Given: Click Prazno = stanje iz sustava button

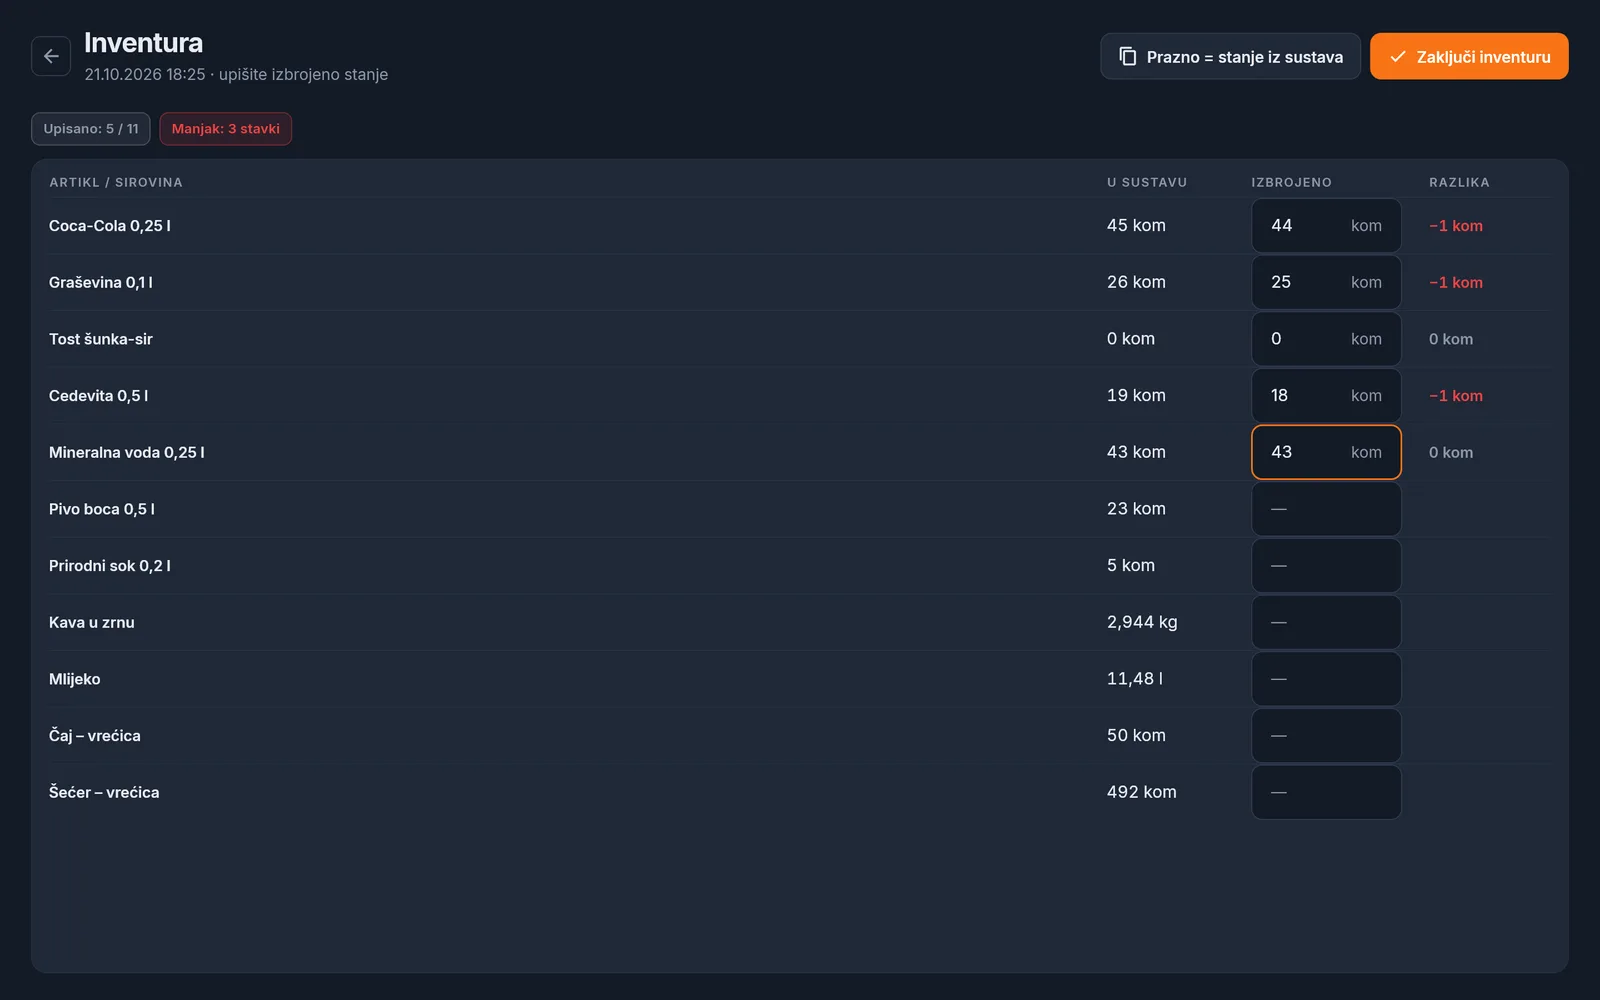Looking at the screenshot, I should 1230,56.
